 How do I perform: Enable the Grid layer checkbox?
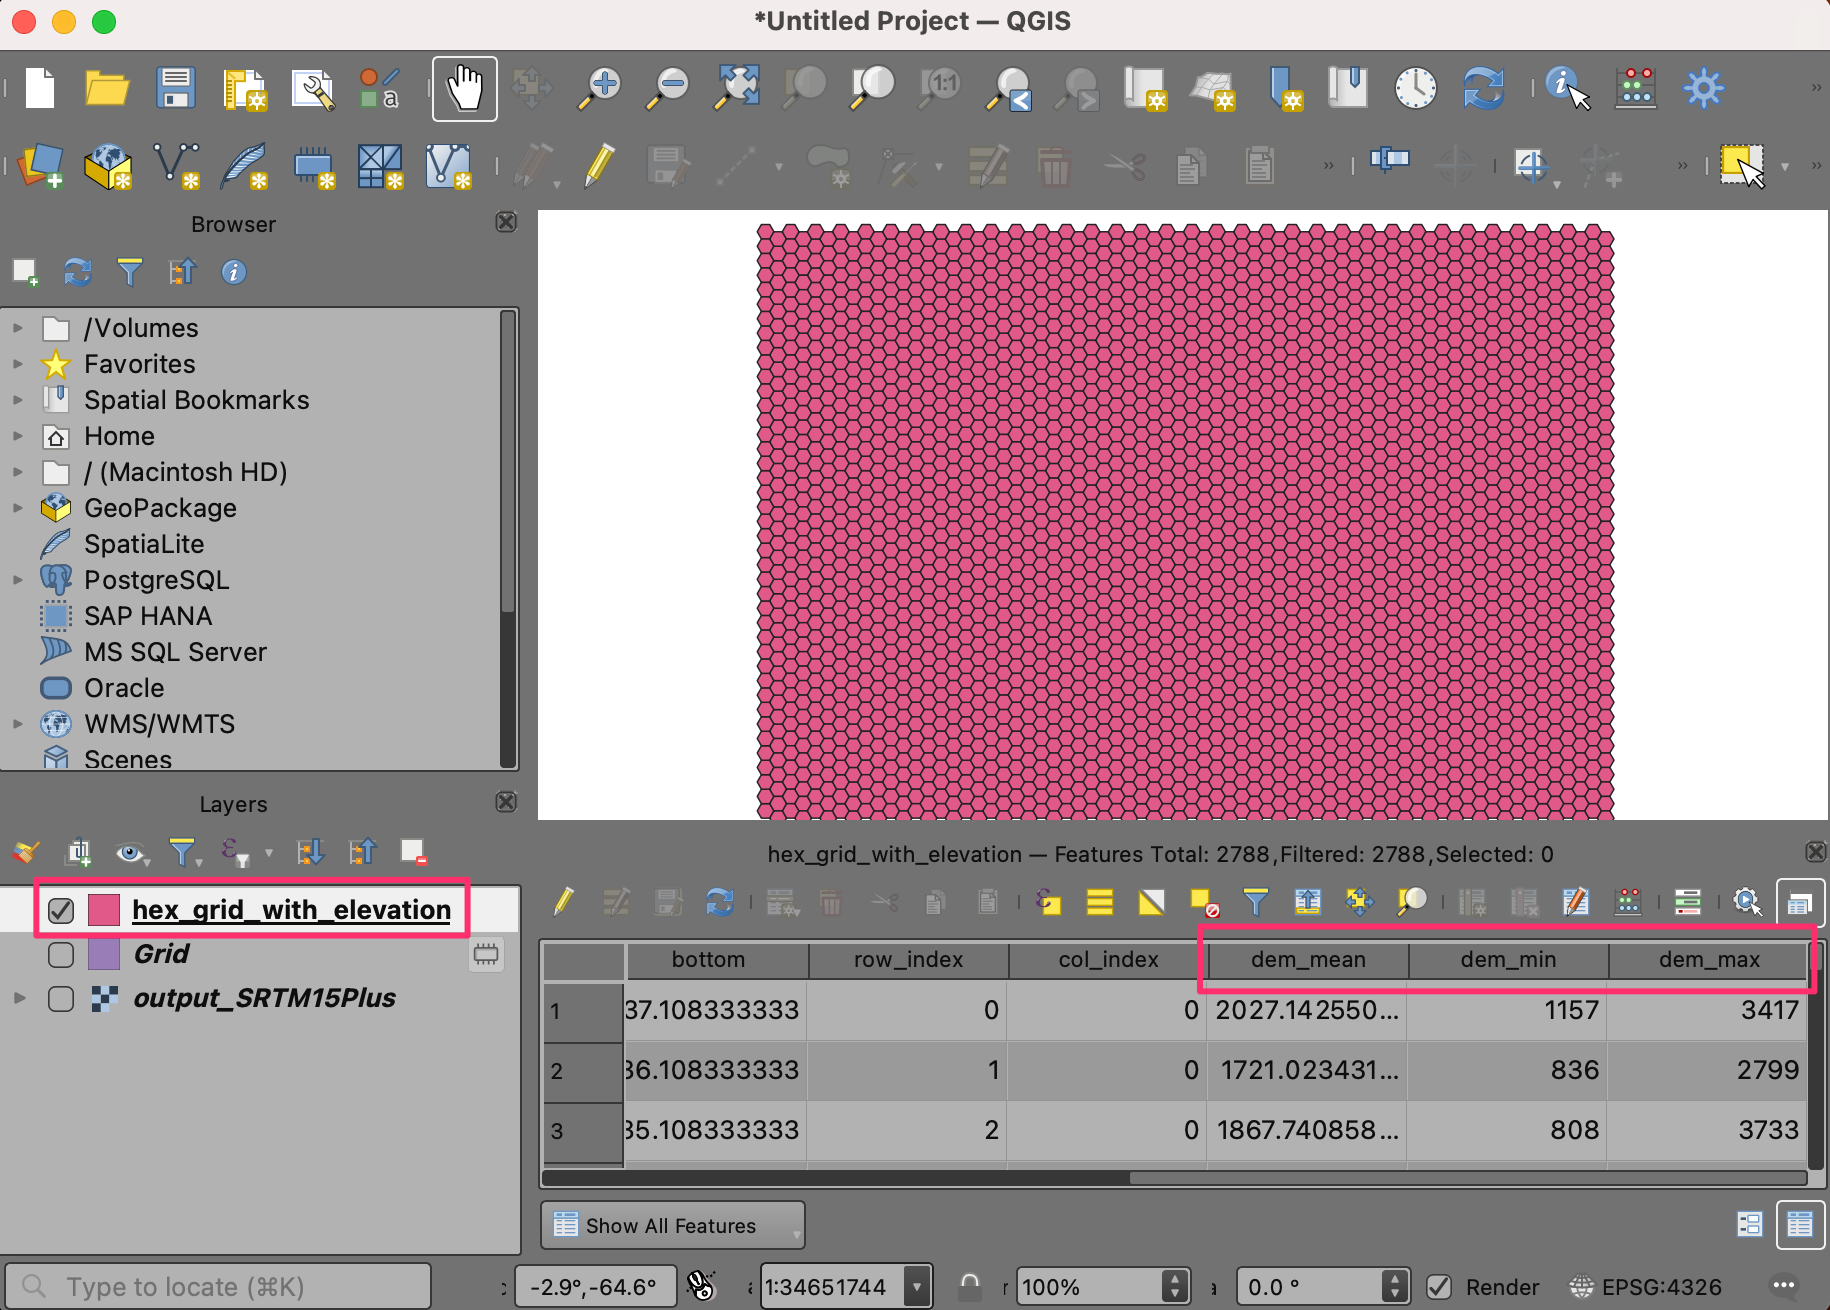(x=61, y=955)
